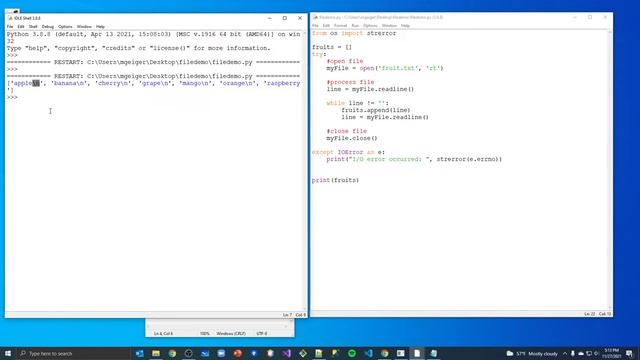Open the Window menu in filedemo.py editor

pyautogui.click(x=389, y=26)
